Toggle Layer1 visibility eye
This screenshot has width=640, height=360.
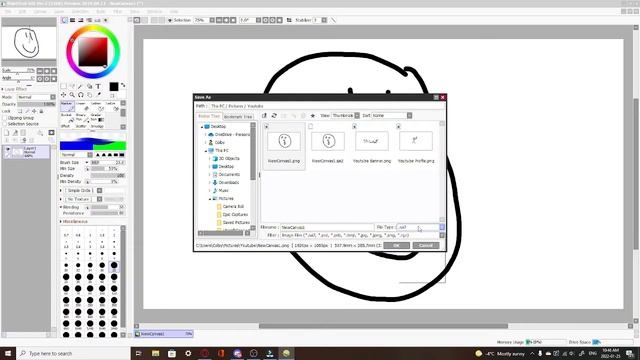7,149
